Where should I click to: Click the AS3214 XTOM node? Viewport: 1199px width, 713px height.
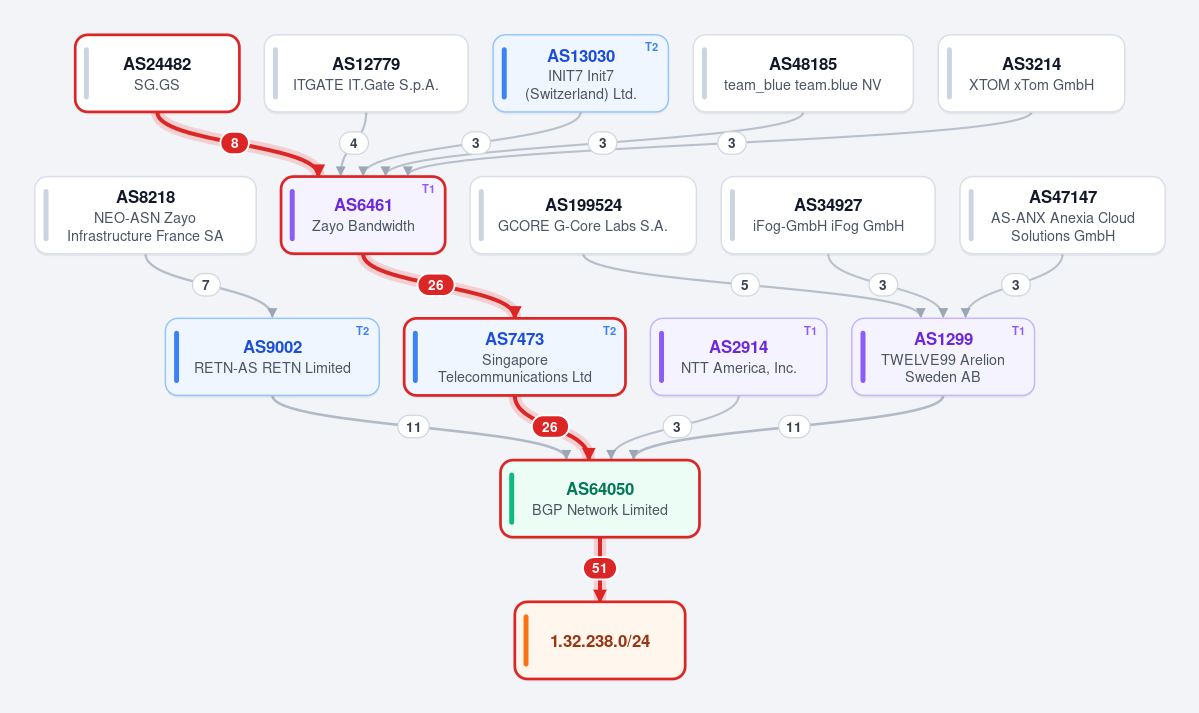(1031, 73)
